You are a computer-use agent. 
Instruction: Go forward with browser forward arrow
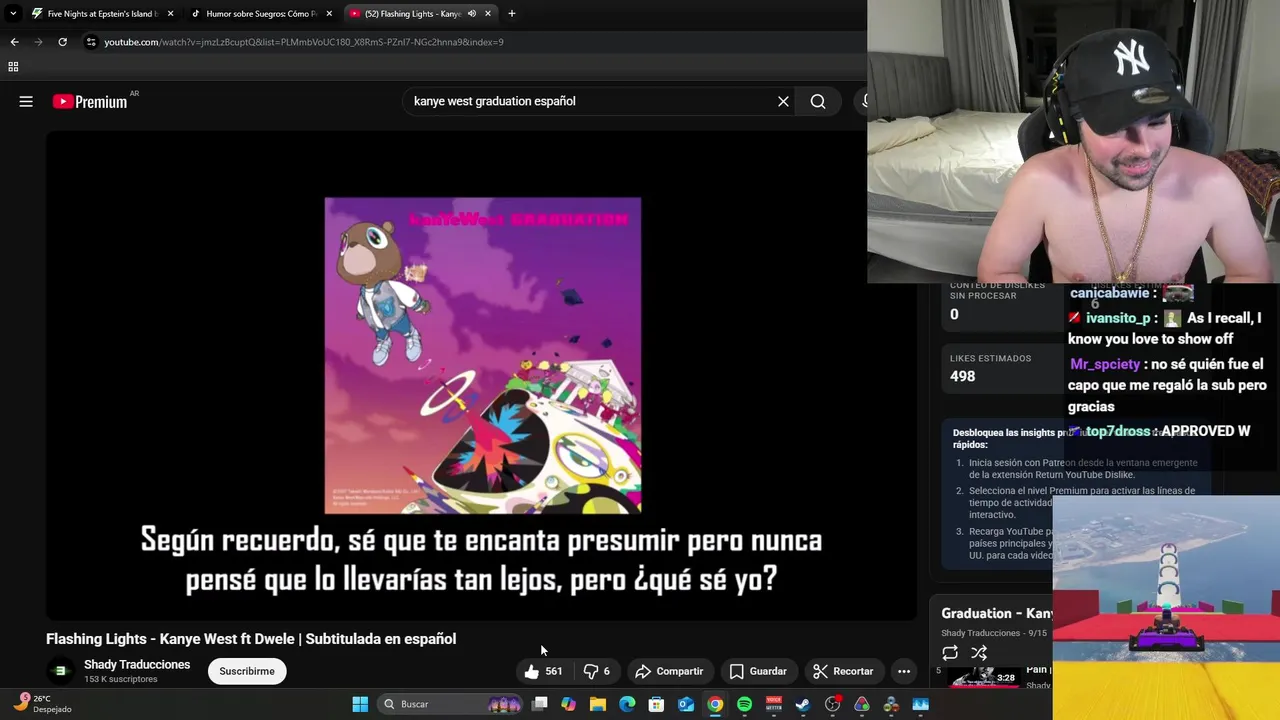(38, 42)
